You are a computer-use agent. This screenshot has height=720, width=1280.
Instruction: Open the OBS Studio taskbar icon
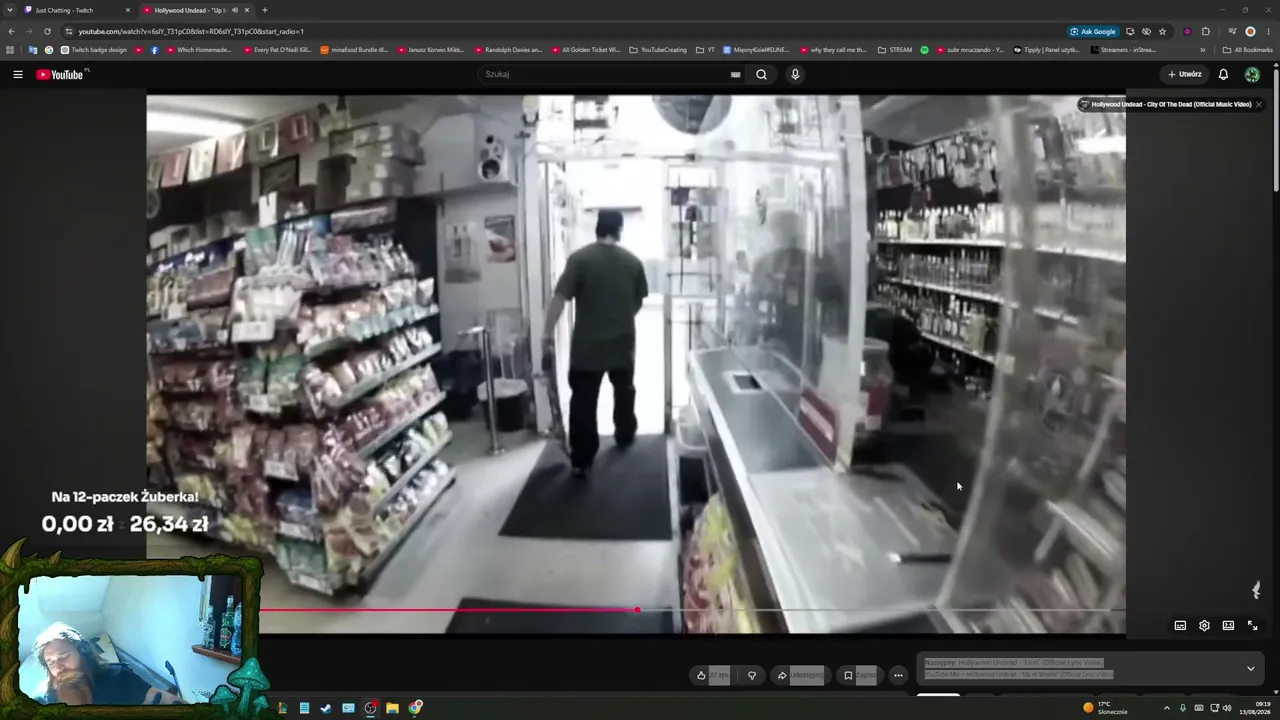coord(370,708)
